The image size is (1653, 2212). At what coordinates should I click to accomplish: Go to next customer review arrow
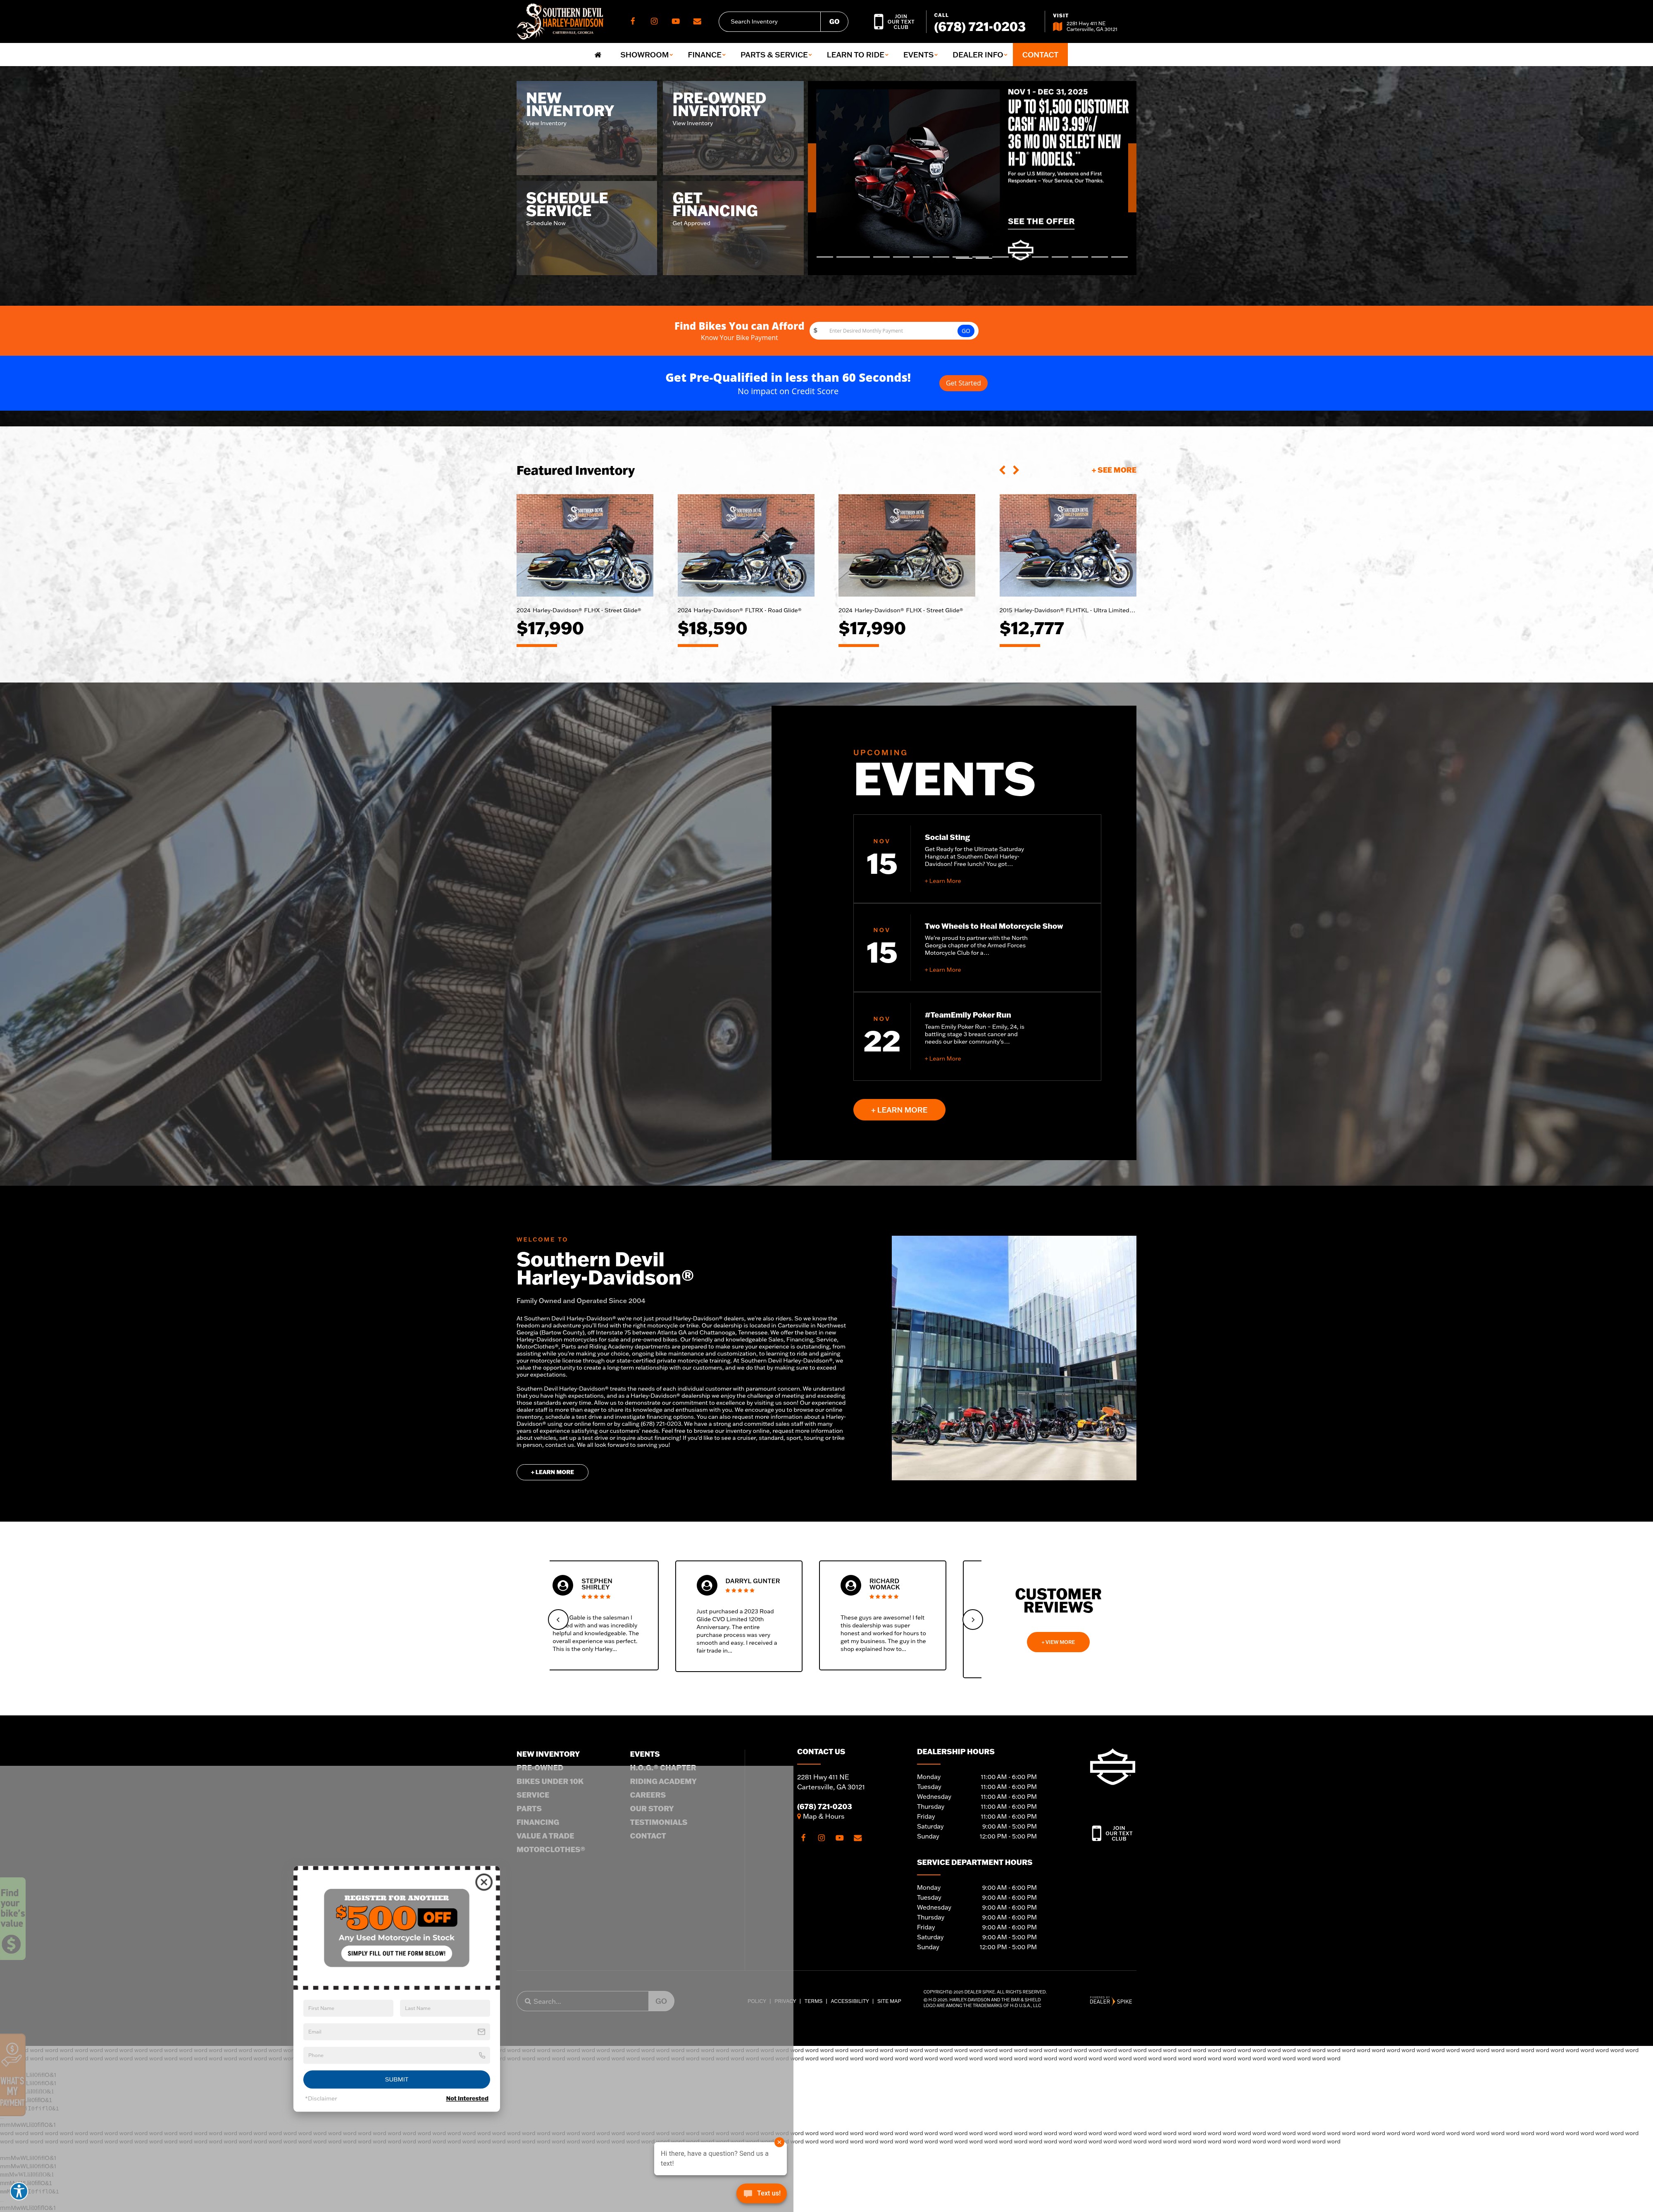point(973,1619)
